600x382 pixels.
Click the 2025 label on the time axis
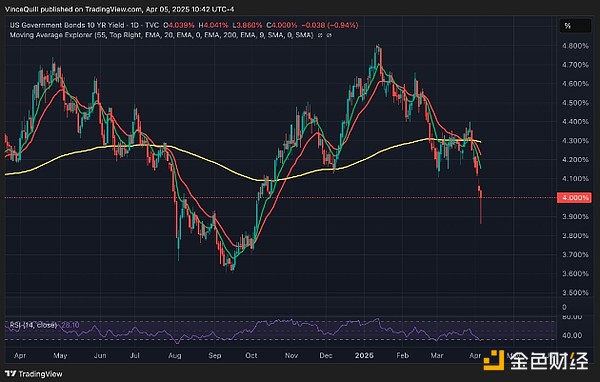[x=364, y=356]
